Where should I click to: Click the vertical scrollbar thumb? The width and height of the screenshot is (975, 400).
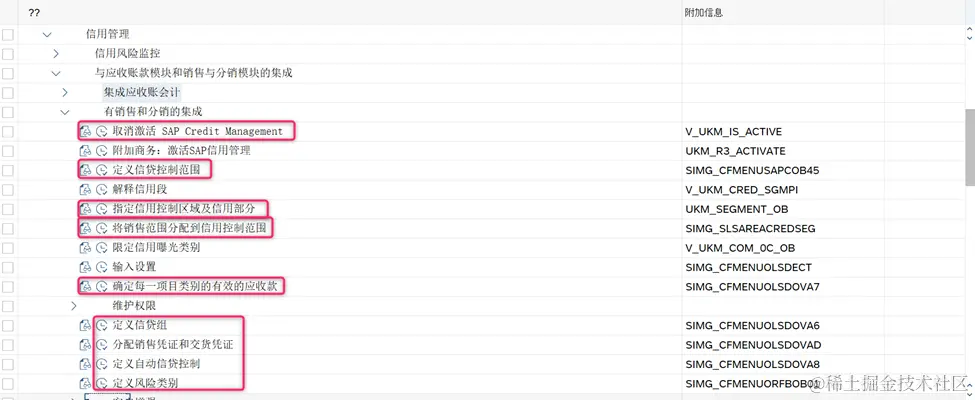(x=969, y=147)
